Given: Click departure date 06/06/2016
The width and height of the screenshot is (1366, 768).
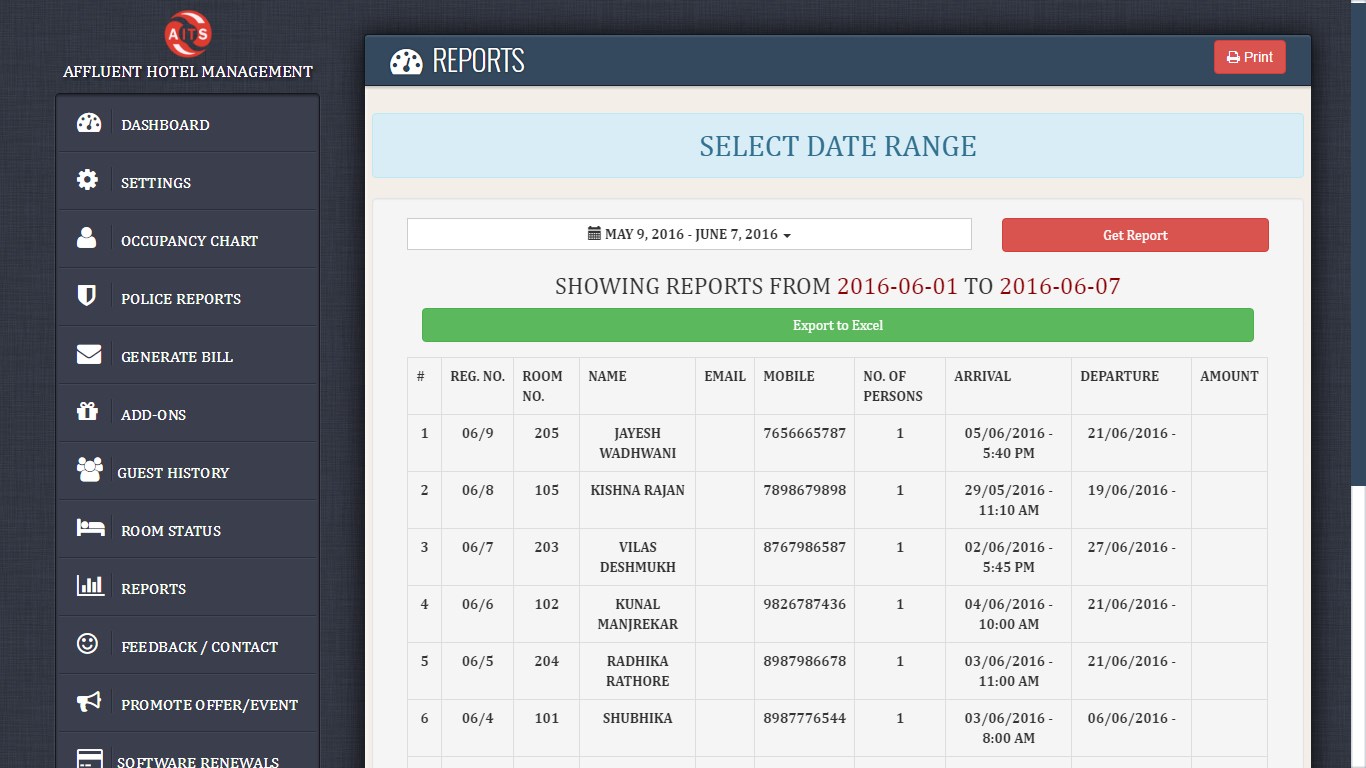Looking at the screenshot, I should point(1131,718).
